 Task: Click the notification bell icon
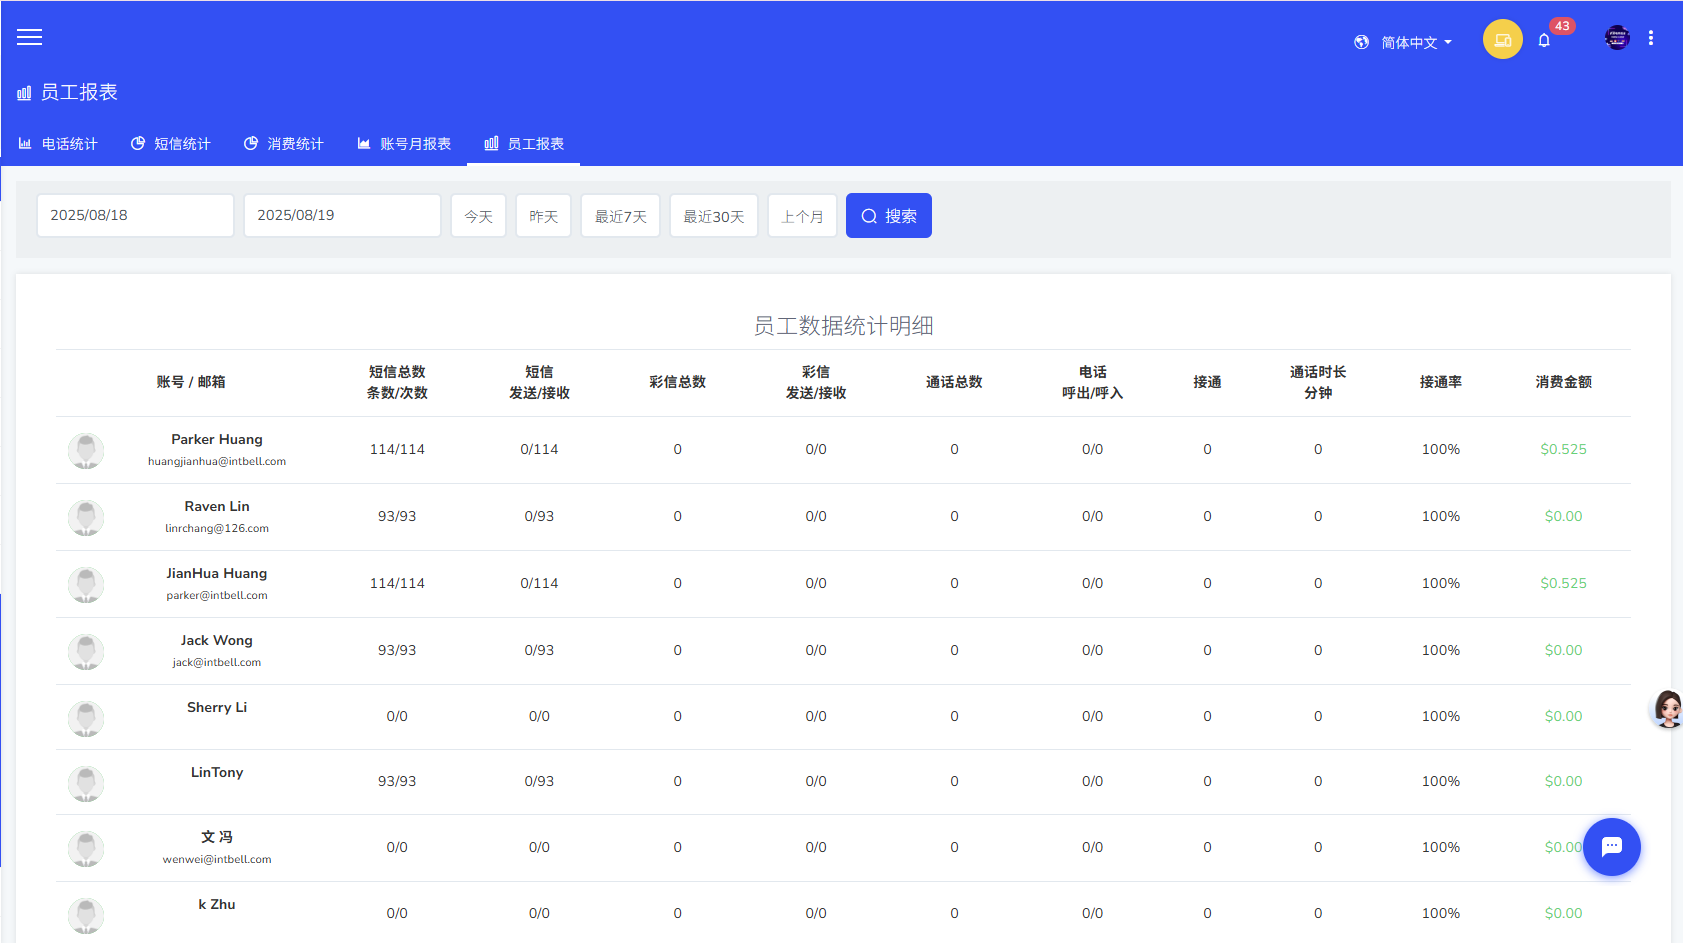[1544, 41]
